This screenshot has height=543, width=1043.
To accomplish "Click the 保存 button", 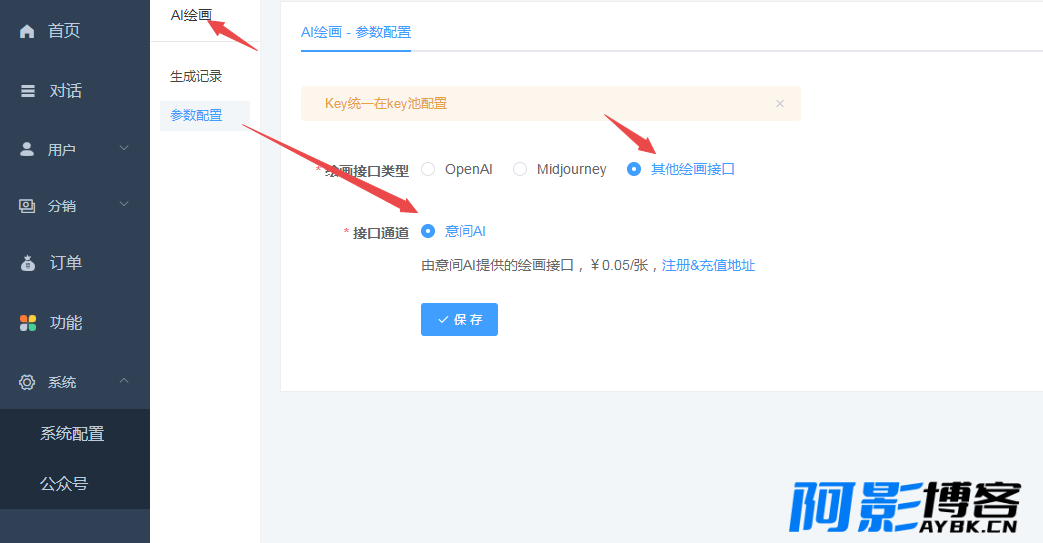I will pos(459,319).
